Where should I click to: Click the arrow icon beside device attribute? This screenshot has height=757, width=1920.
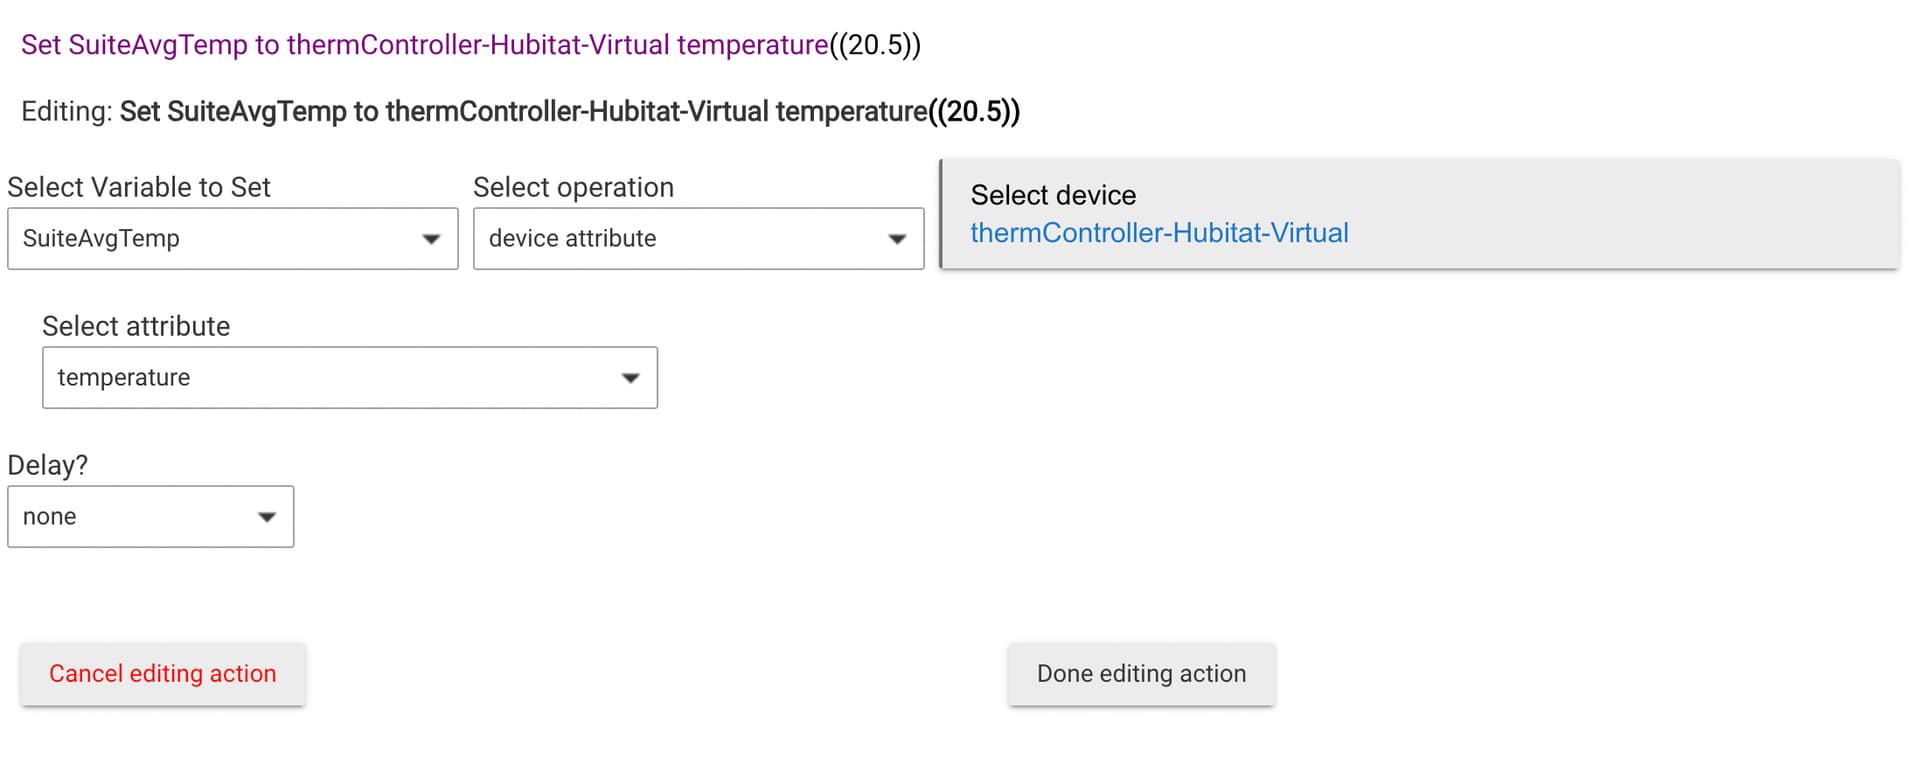coord(897,239)
